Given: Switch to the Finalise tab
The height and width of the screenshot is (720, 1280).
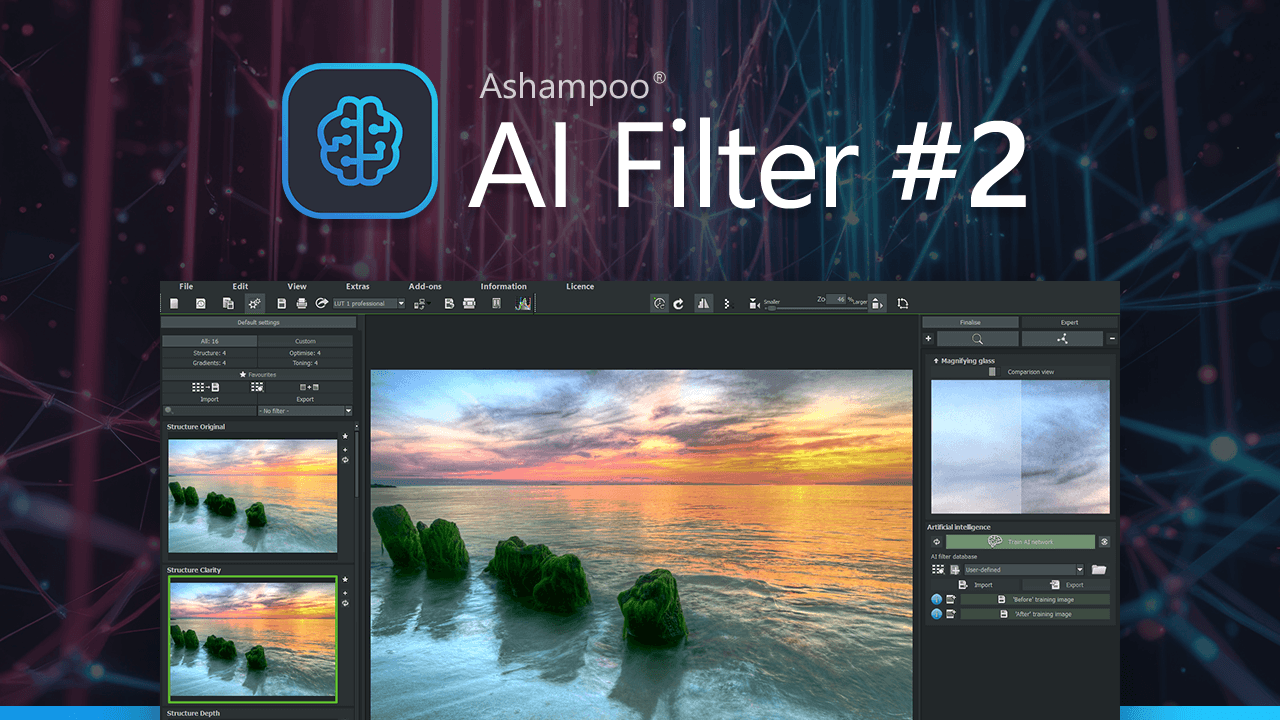Looking at the screenshot, I should click(x=970, y=322).
